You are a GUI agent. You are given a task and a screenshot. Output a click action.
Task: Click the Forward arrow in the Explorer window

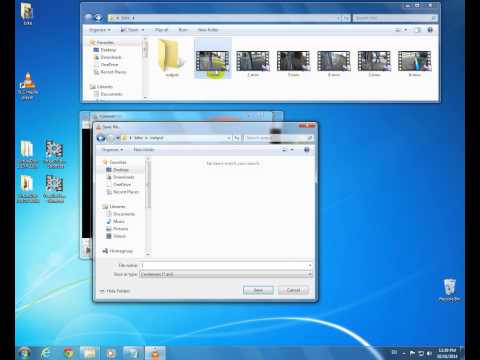click(x=99, y=18)
